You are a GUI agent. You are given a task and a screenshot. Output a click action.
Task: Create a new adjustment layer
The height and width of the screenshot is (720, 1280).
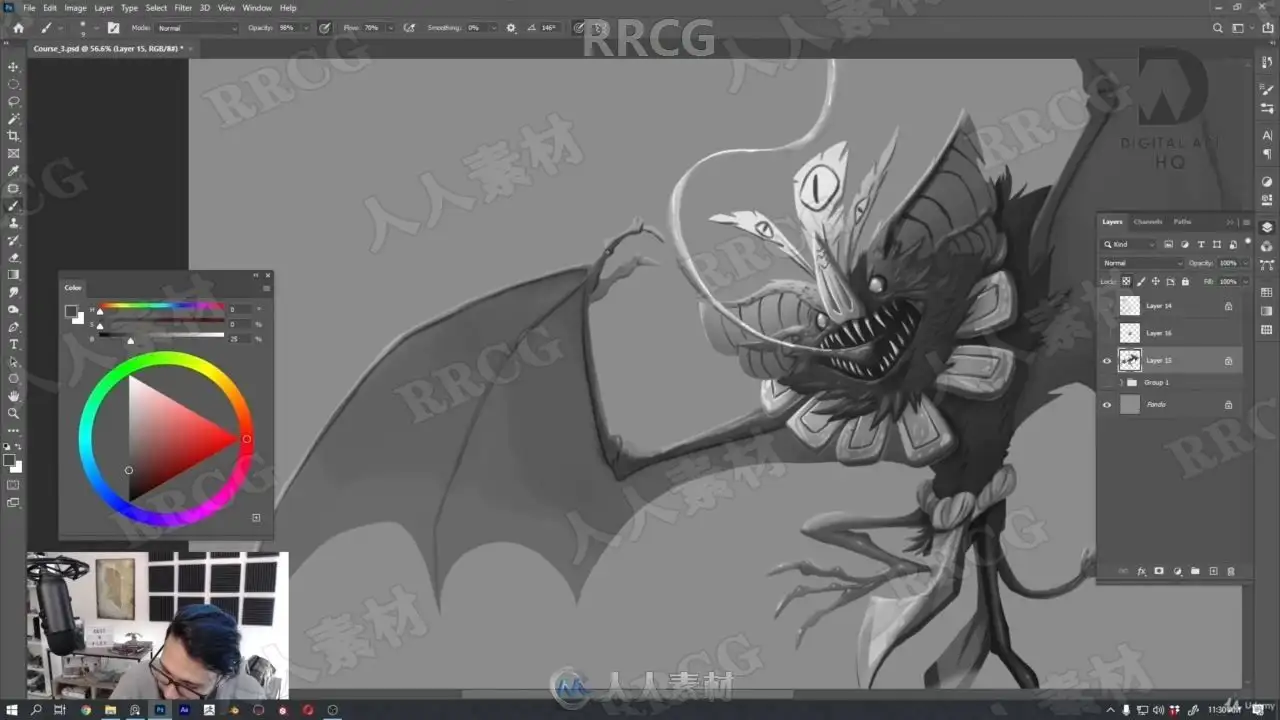coord(1177,571)
